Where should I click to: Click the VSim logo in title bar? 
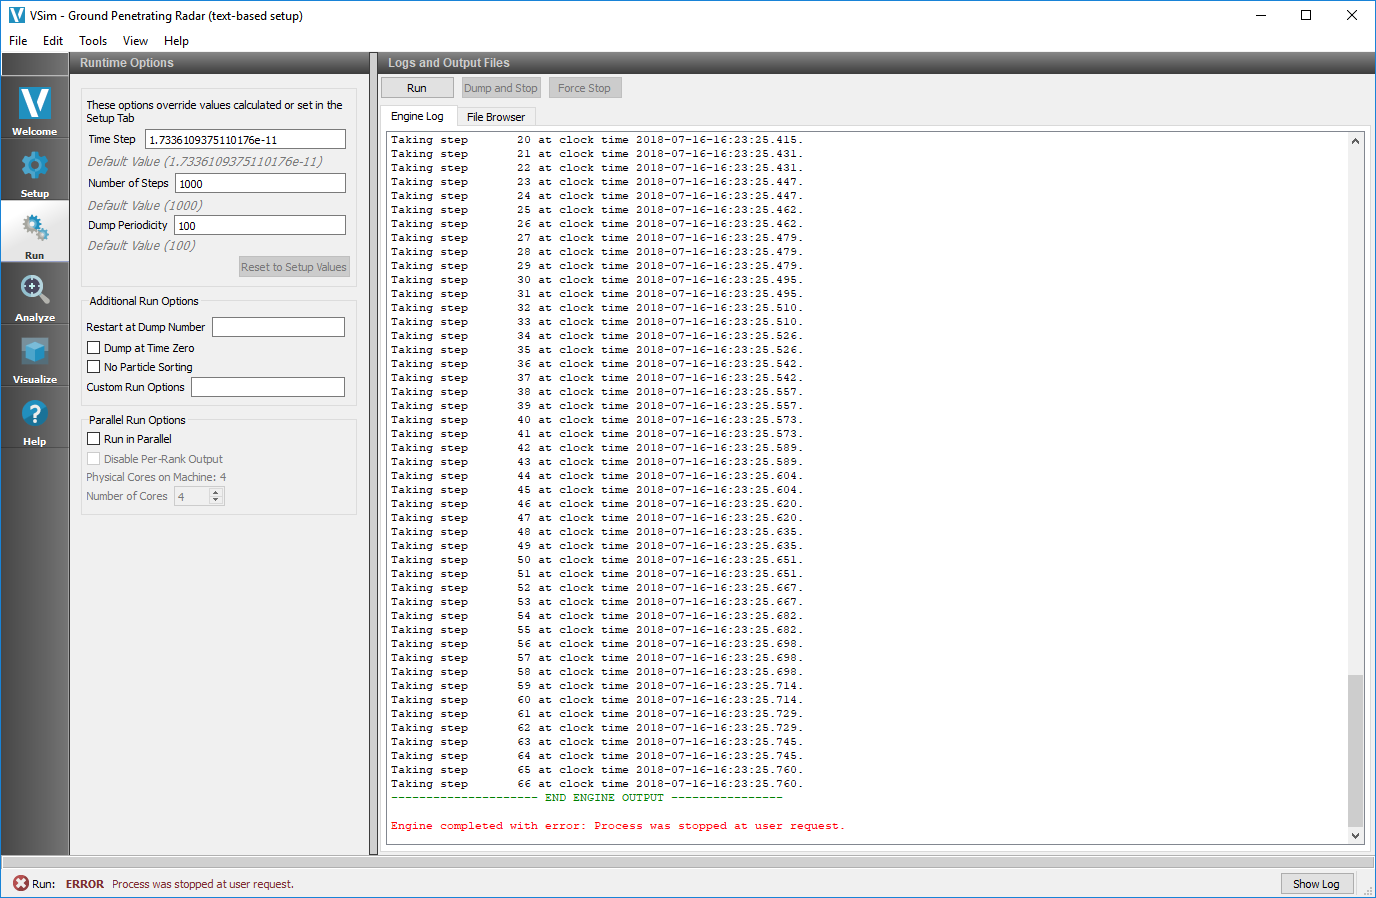[x=16, y=15]
